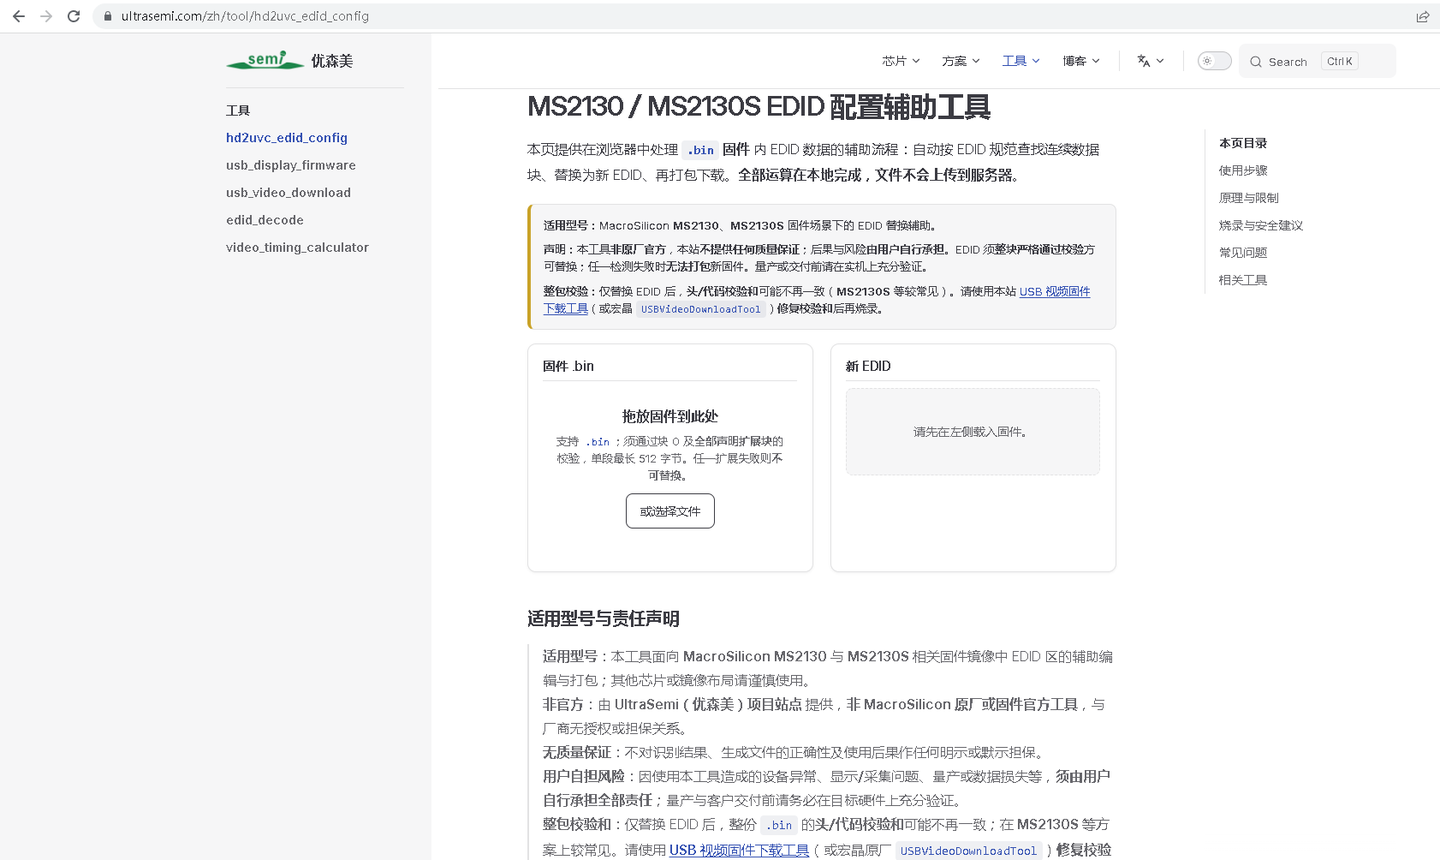1440x860 pixels.
Task: Click the language translate icon
Action: [1143, 61]
